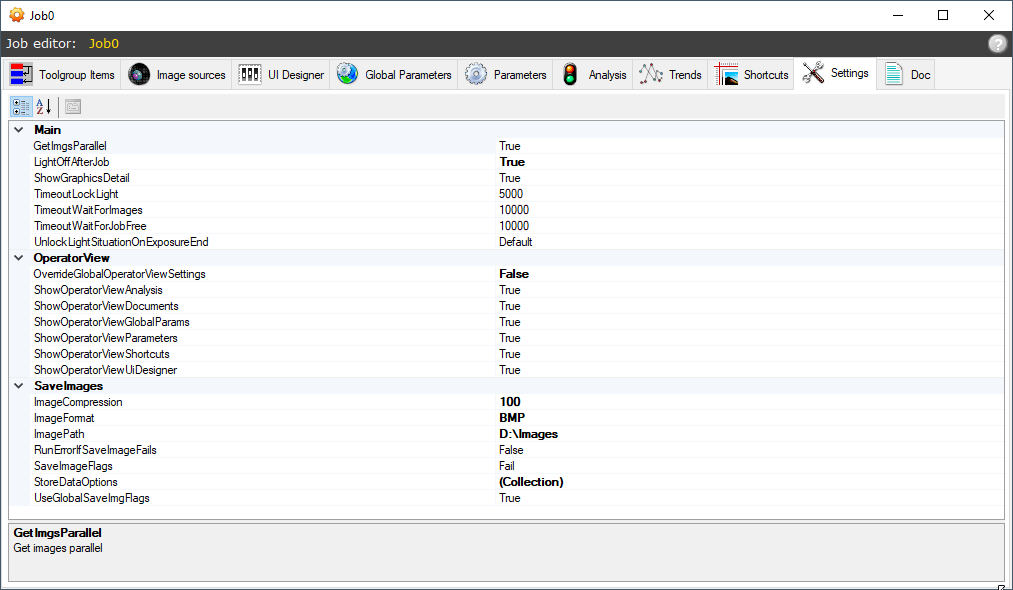Open the Analysis tab
The height and width of the screenshot is (590, 1013).
pos(592,75)
